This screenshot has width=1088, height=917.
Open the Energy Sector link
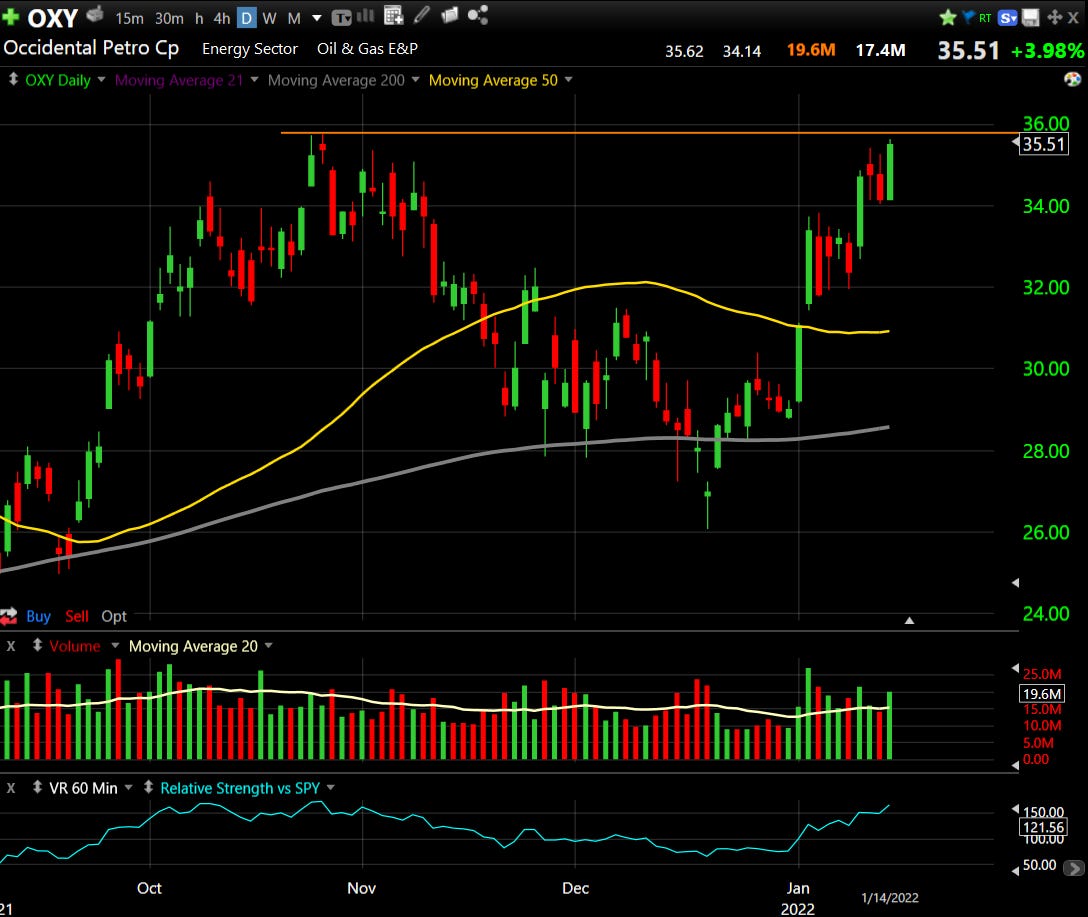(250, 49)
